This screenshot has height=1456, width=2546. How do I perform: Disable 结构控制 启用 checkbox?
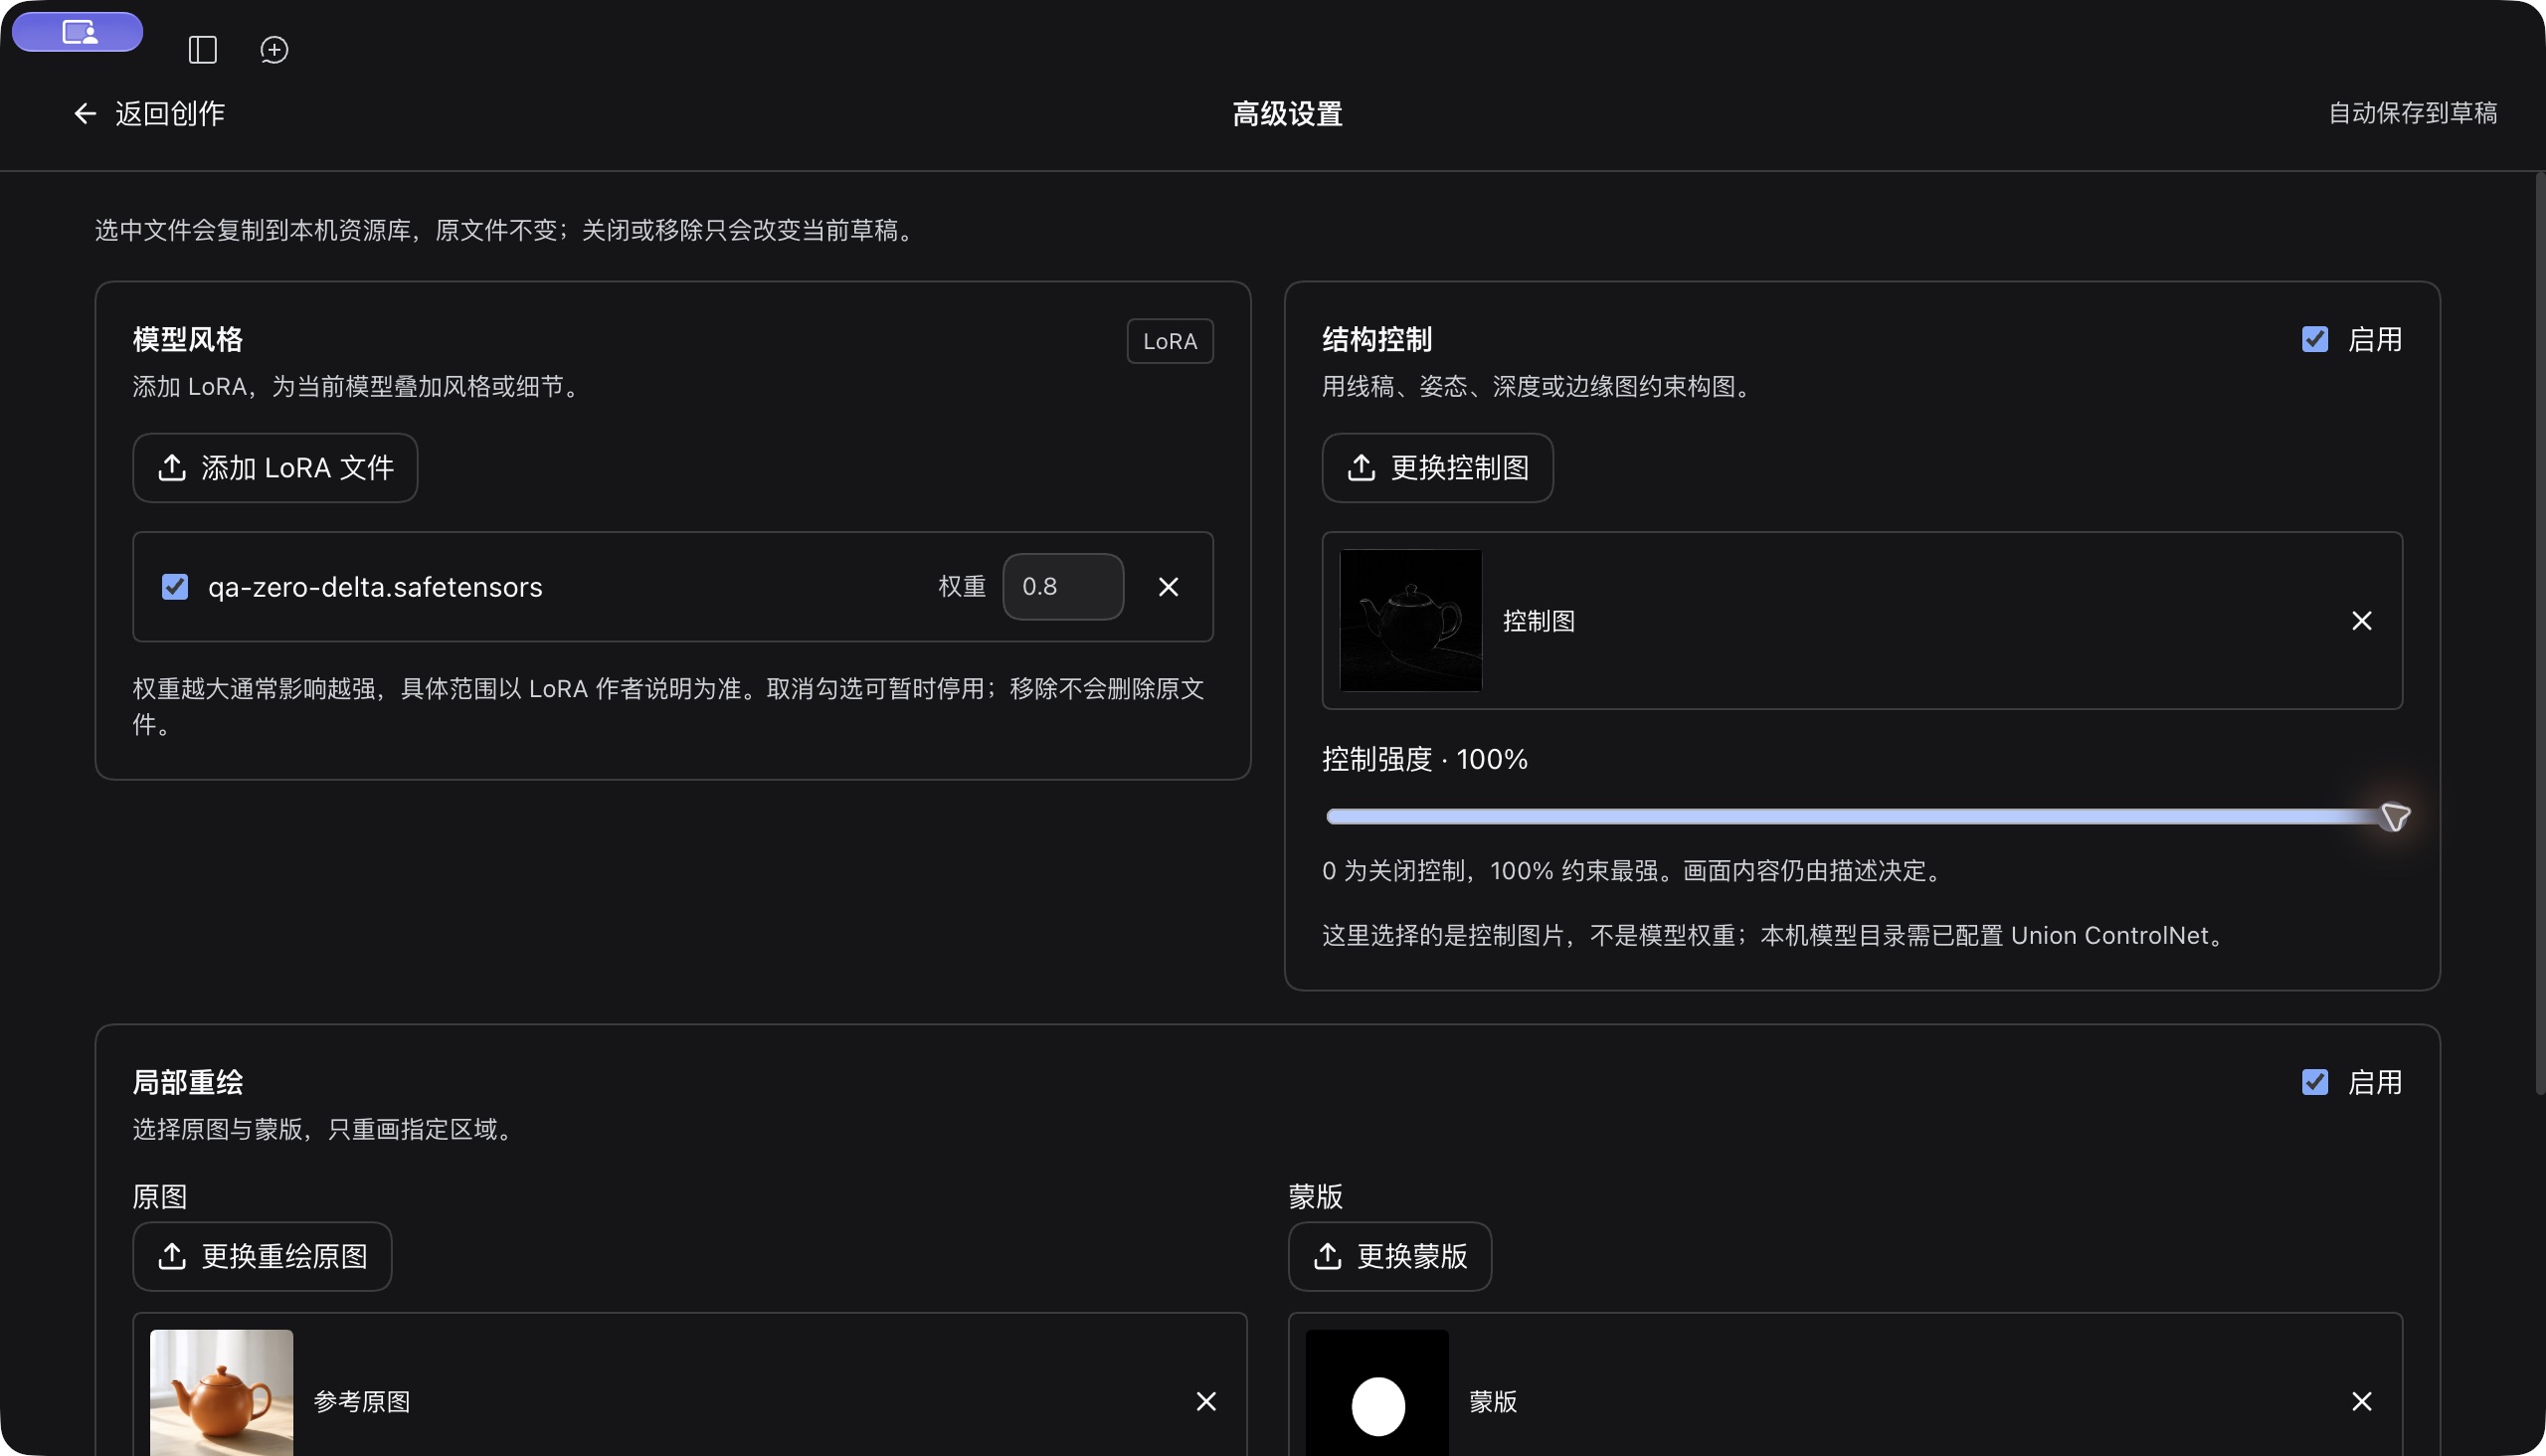pos(2315,340)
